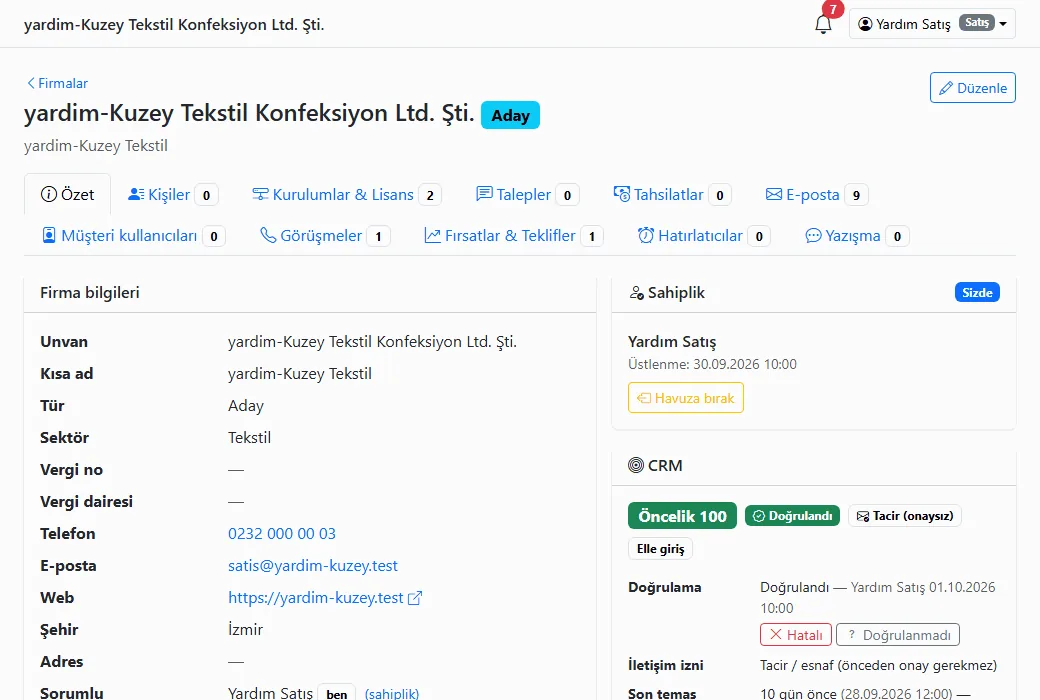Open the Kişiler tab
The image size is (1040, 700).
coord(173,194)
